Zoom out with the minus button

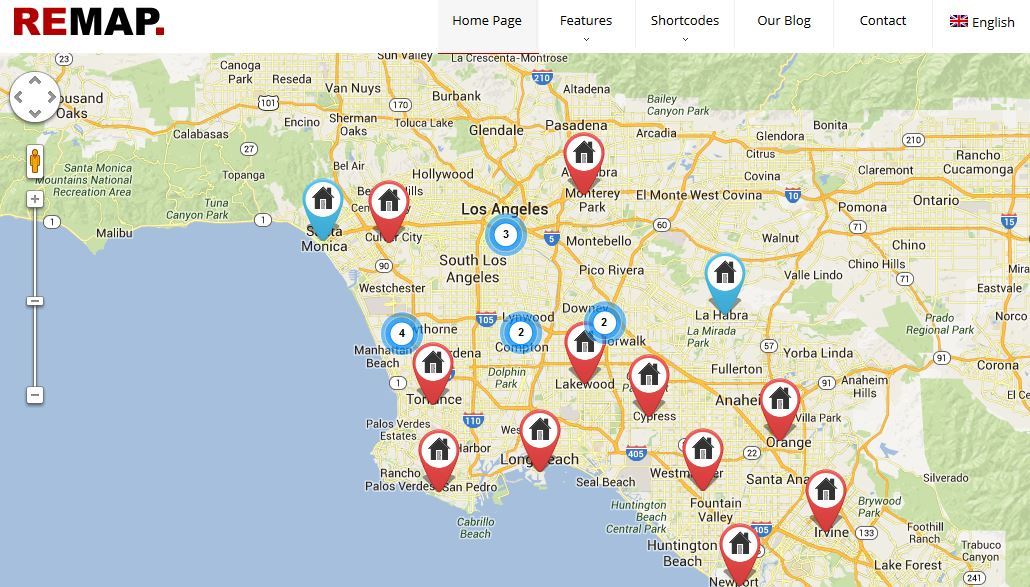click(35, 395)
